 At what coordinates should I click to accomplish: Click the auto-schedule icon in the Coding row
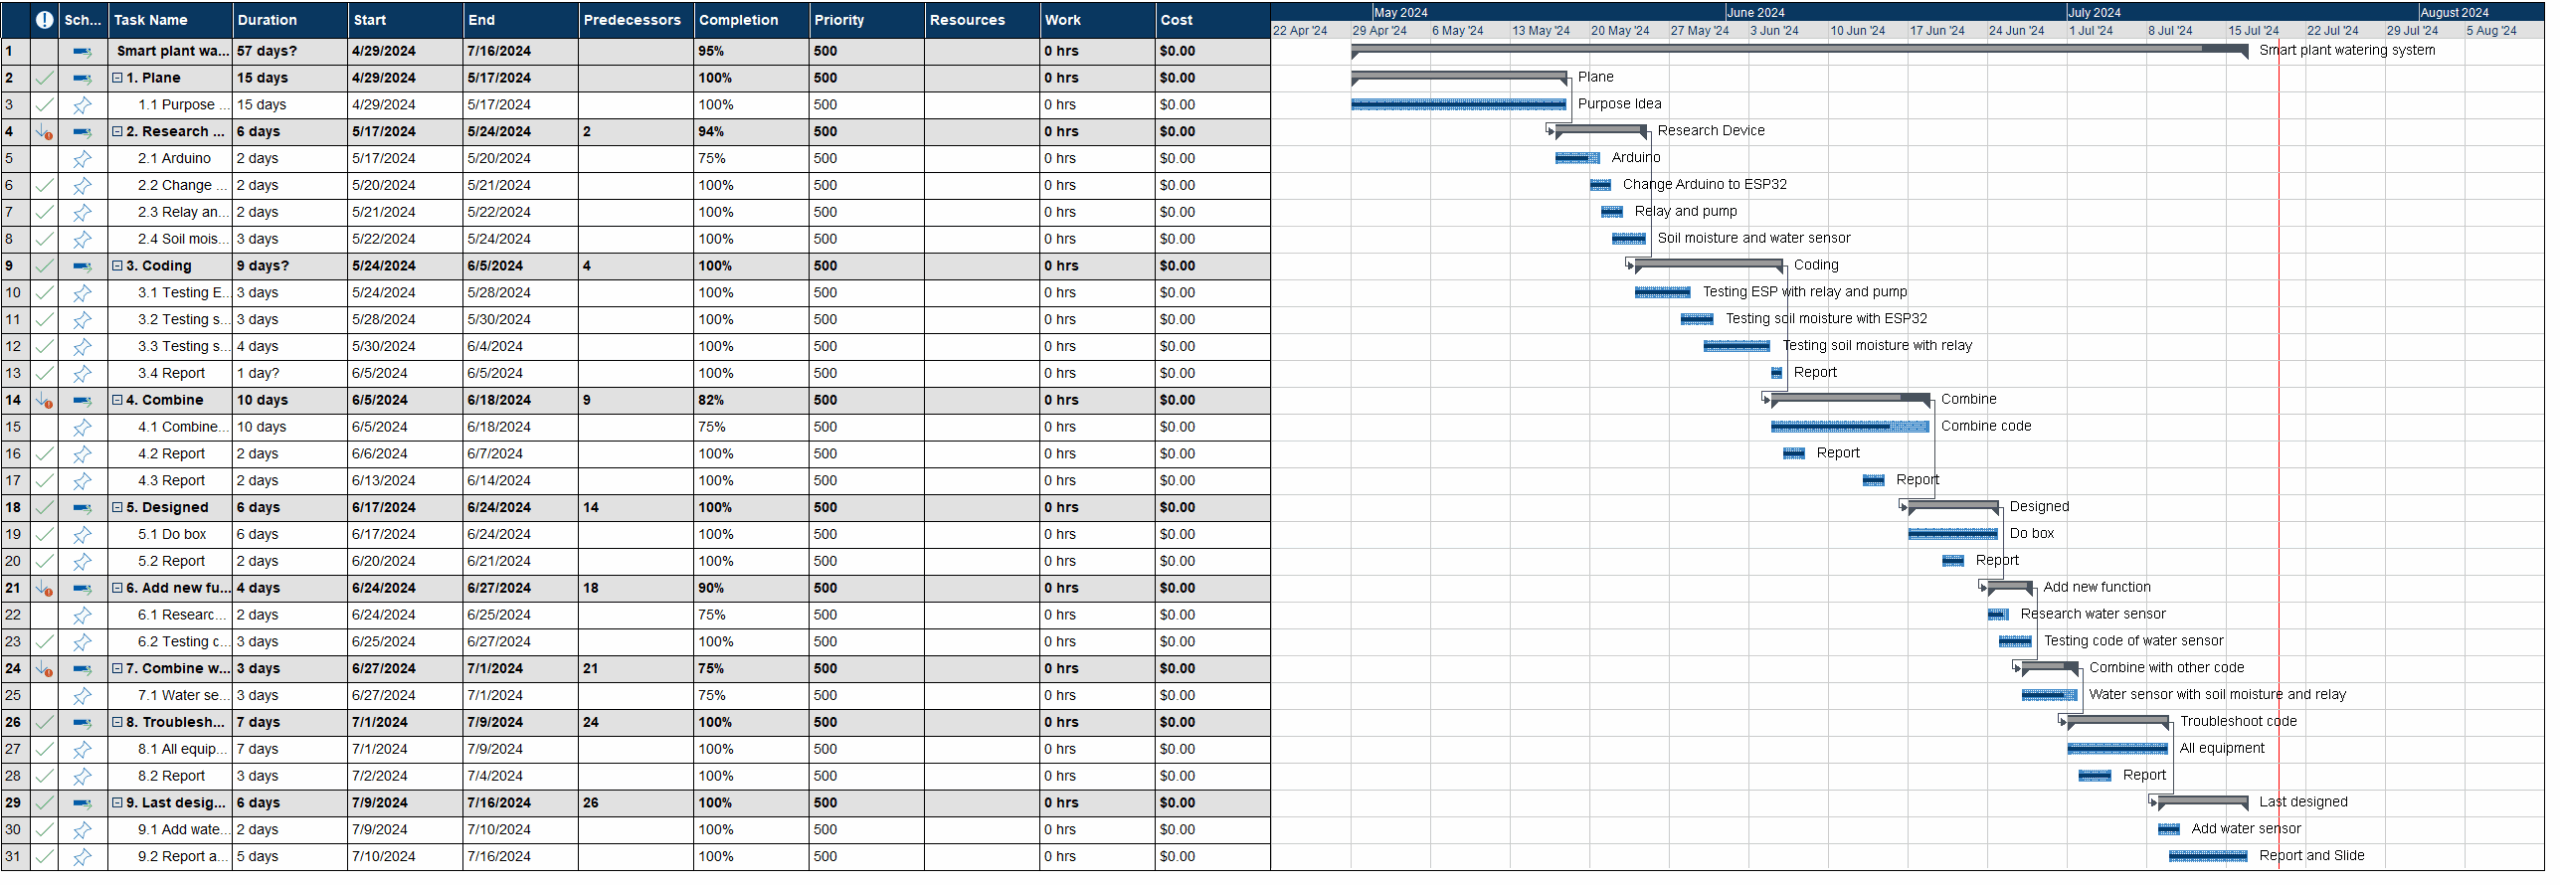tap(83, 267)
